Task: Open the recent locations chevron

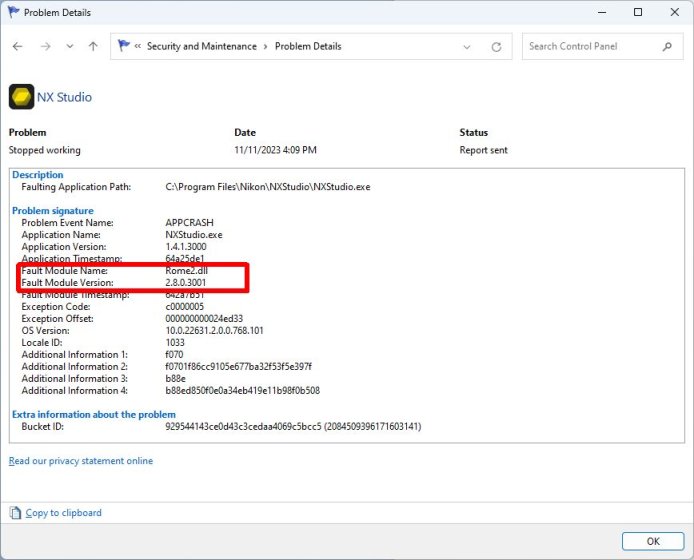Action: click(69, 46)
